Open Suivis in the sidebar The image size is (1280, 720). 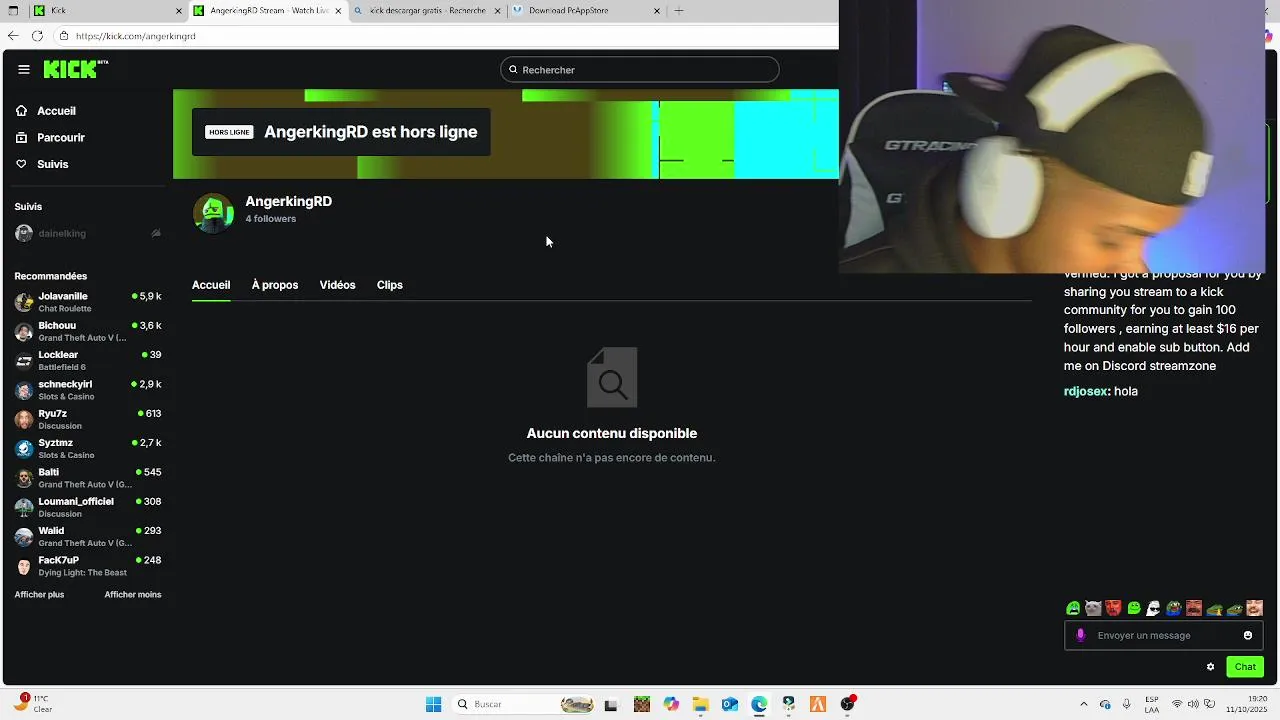52,164
